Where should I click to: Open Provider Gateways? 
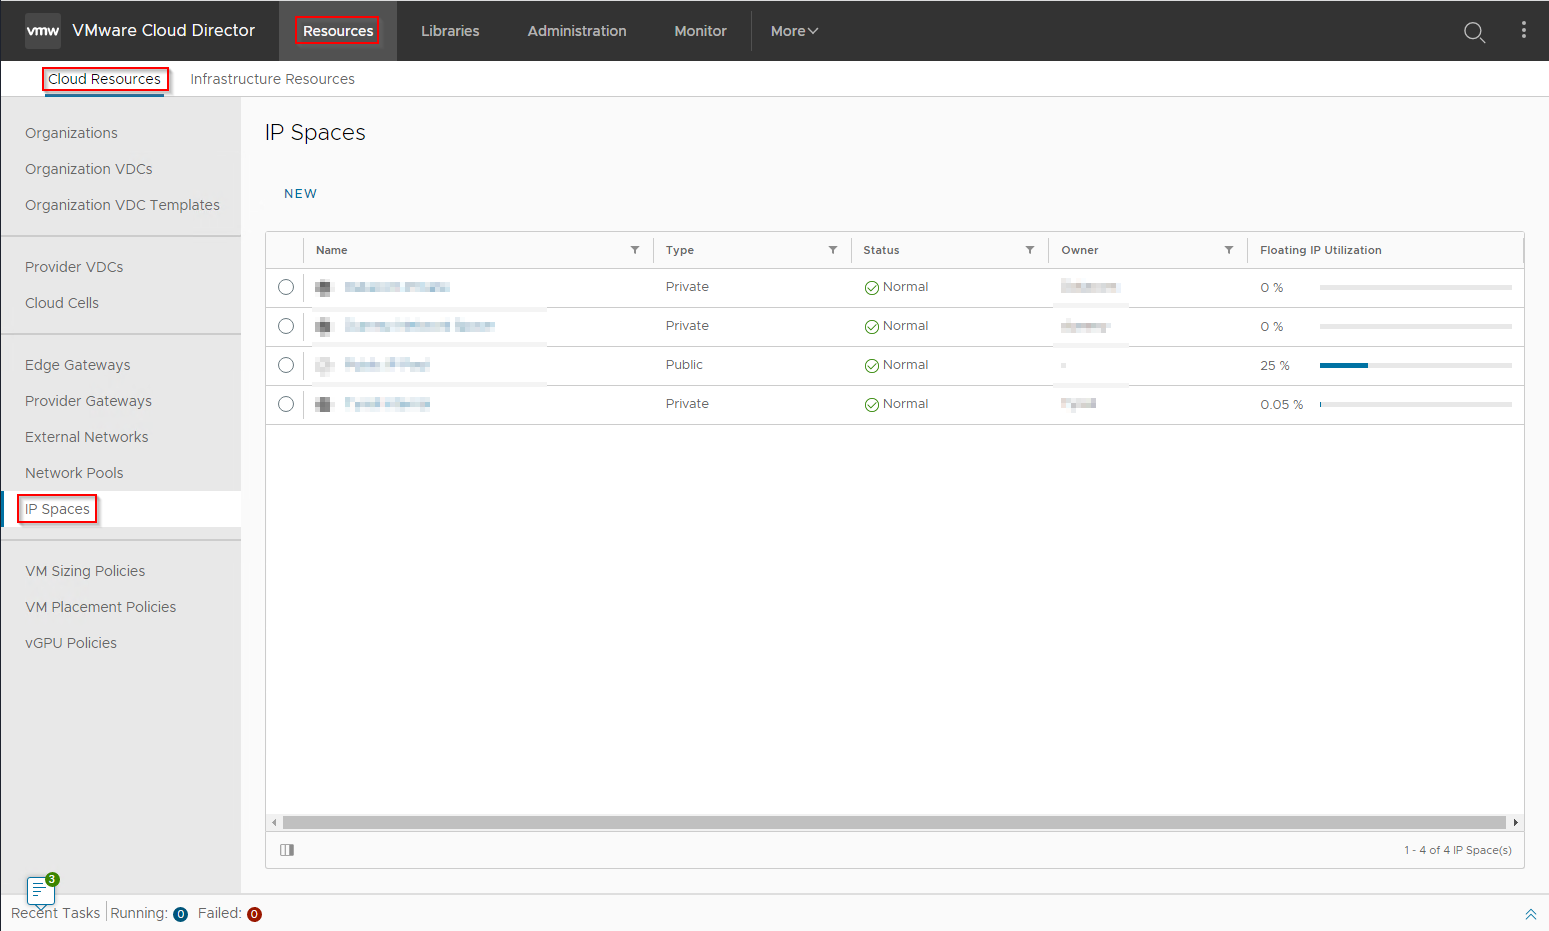click(x=88, y=401)
